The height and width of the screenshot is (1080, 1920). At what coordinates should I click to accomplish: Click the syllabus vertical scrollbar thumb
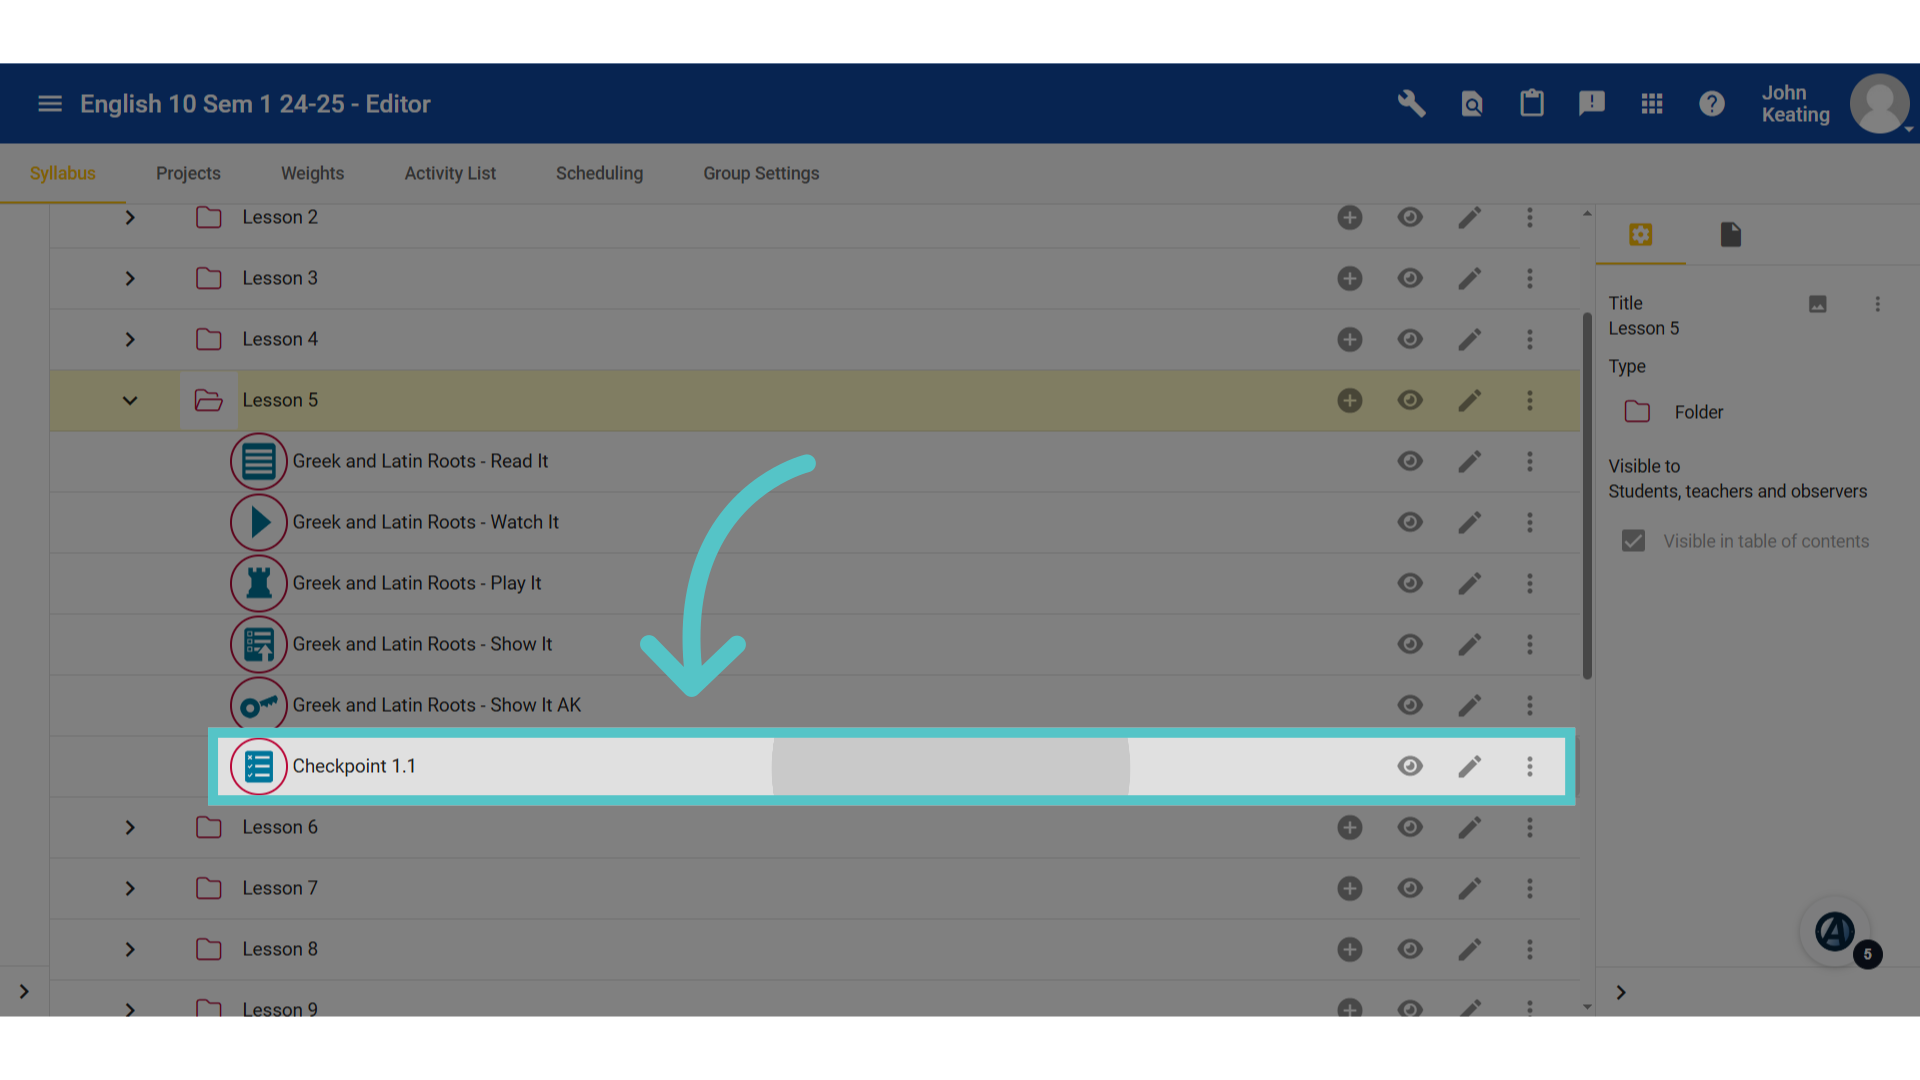[x=1587, y=497]
